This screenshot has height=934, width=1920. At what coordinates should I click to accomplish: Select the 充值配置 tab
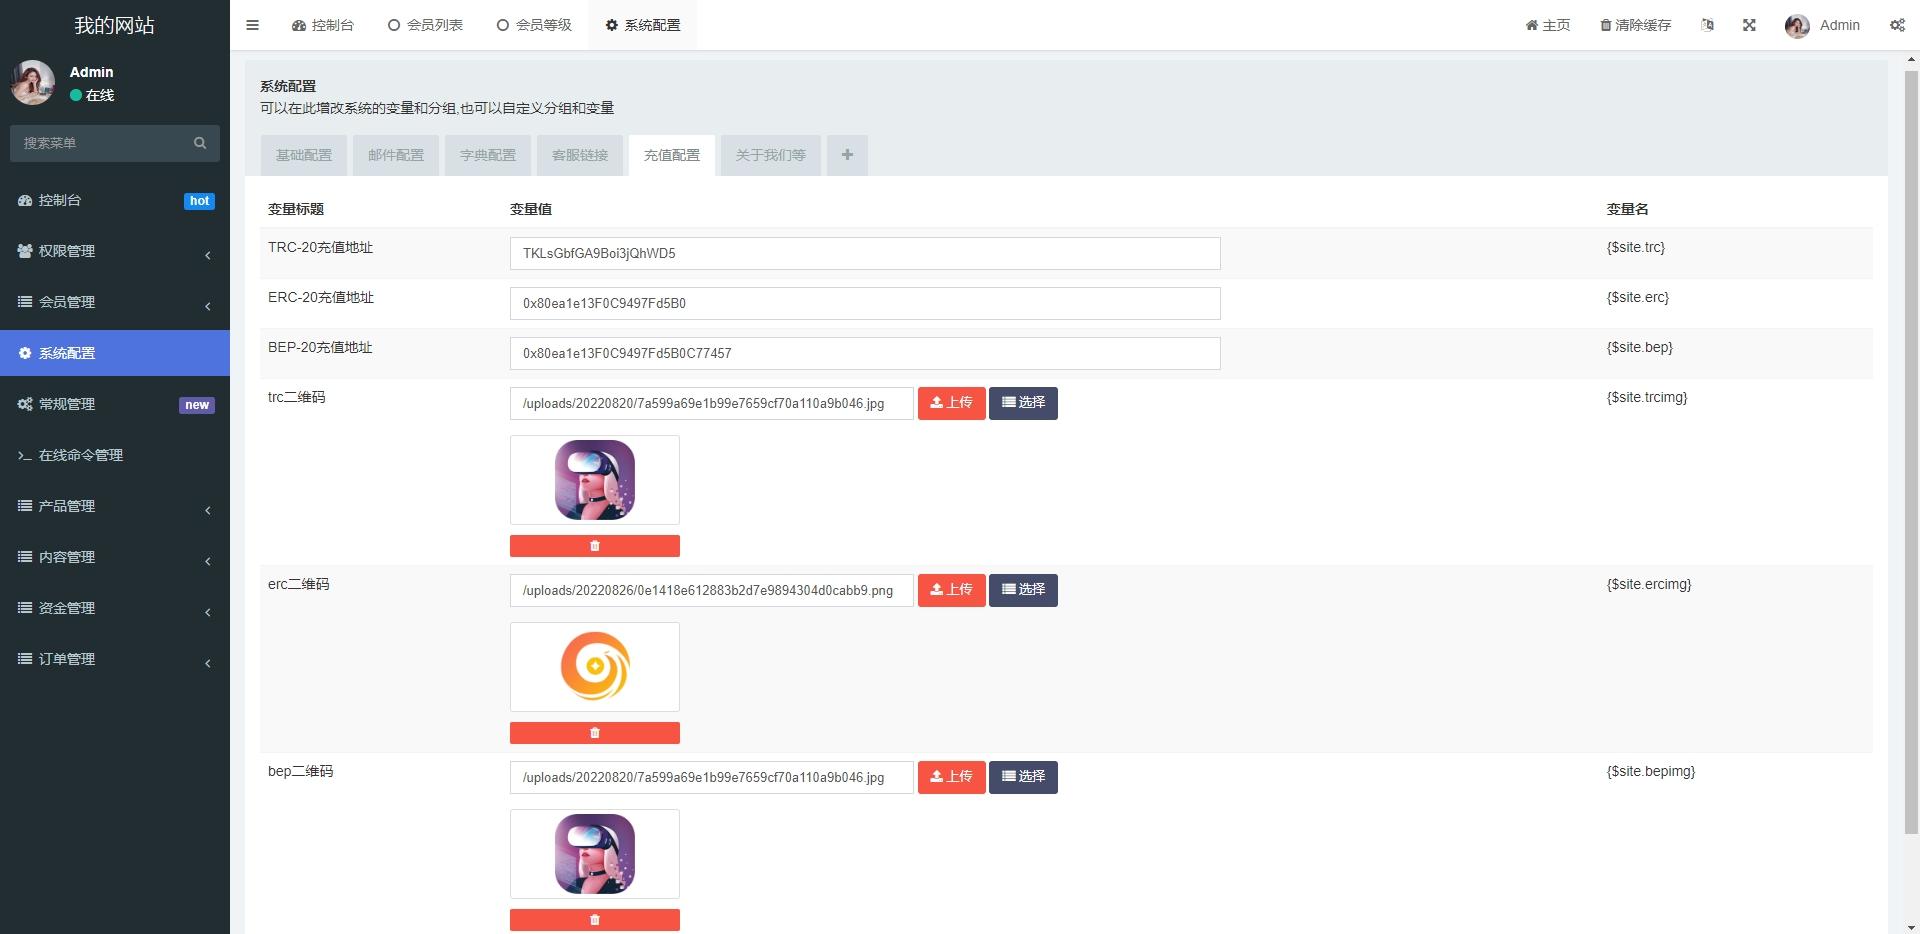(x=672, y=155)
